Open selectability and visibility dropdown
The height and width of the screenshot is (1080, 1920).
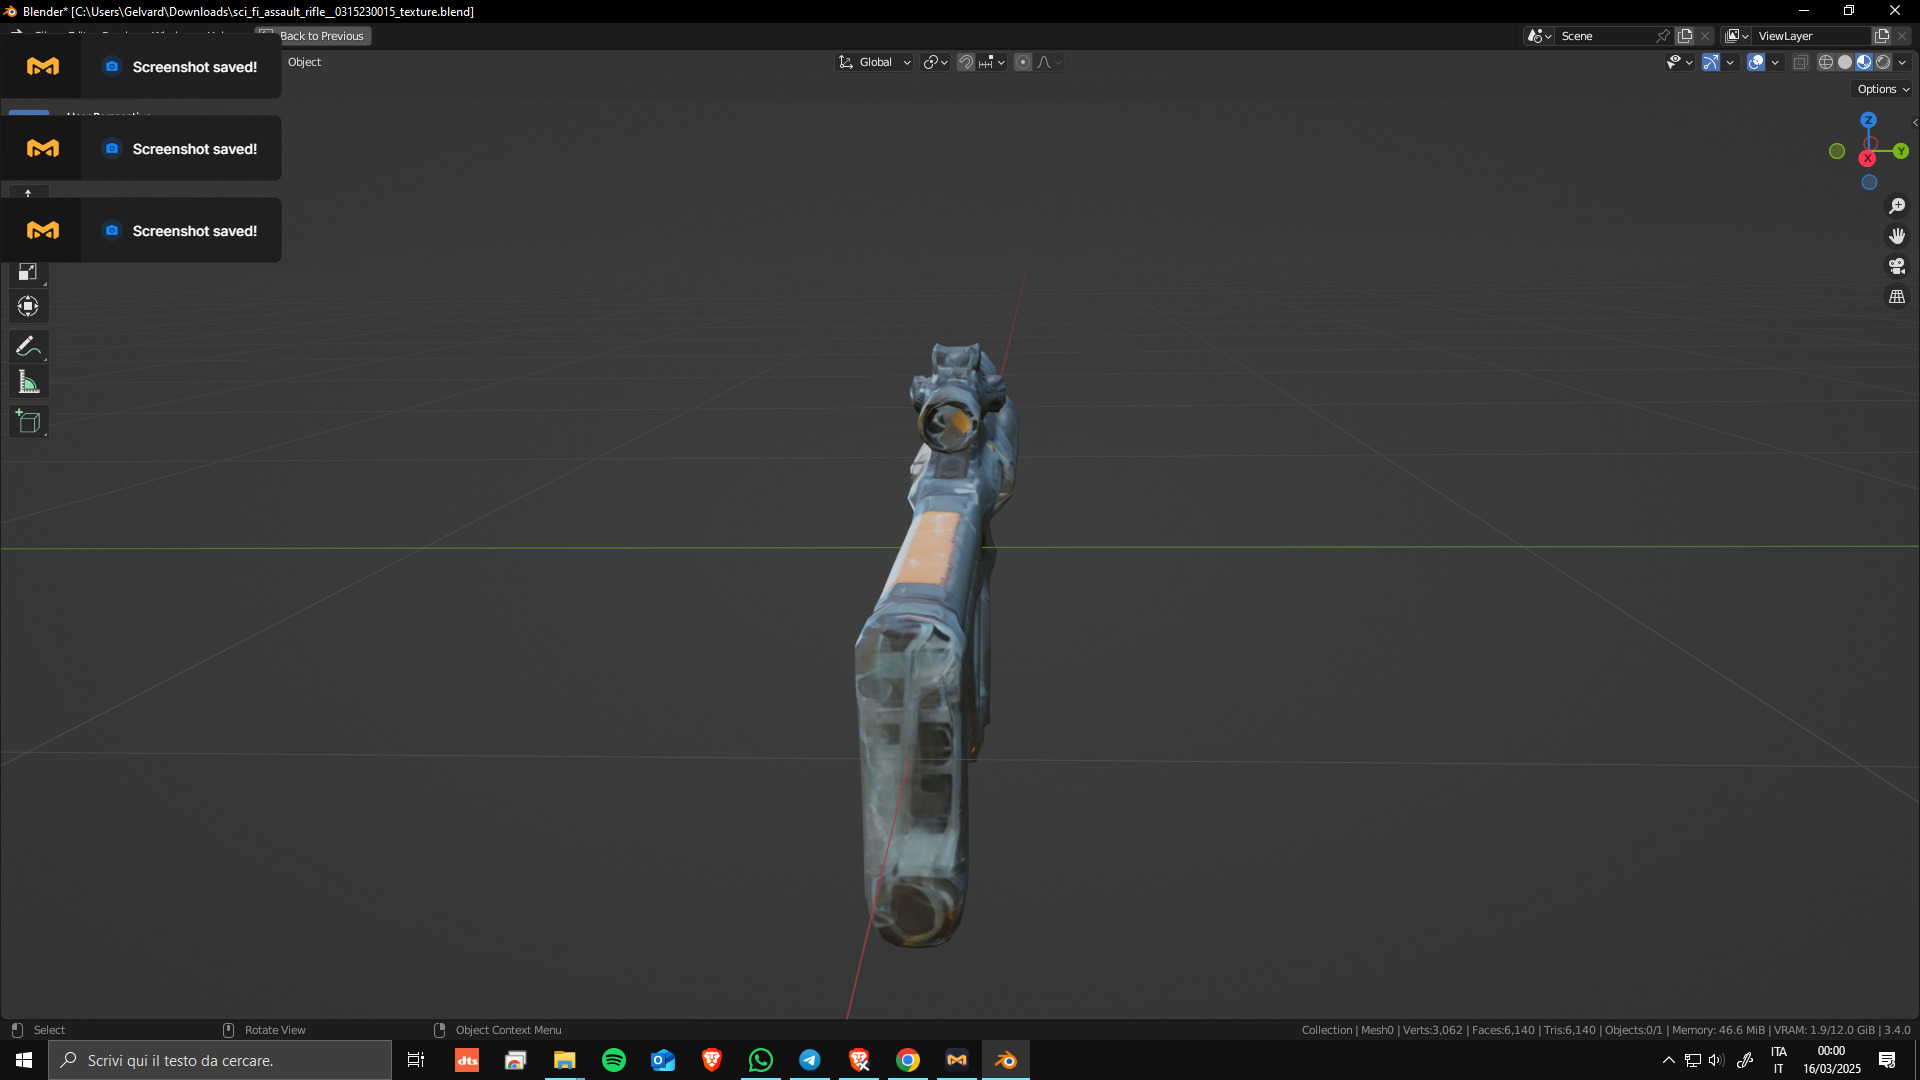pyautogui.click(x=1679, y=62)
